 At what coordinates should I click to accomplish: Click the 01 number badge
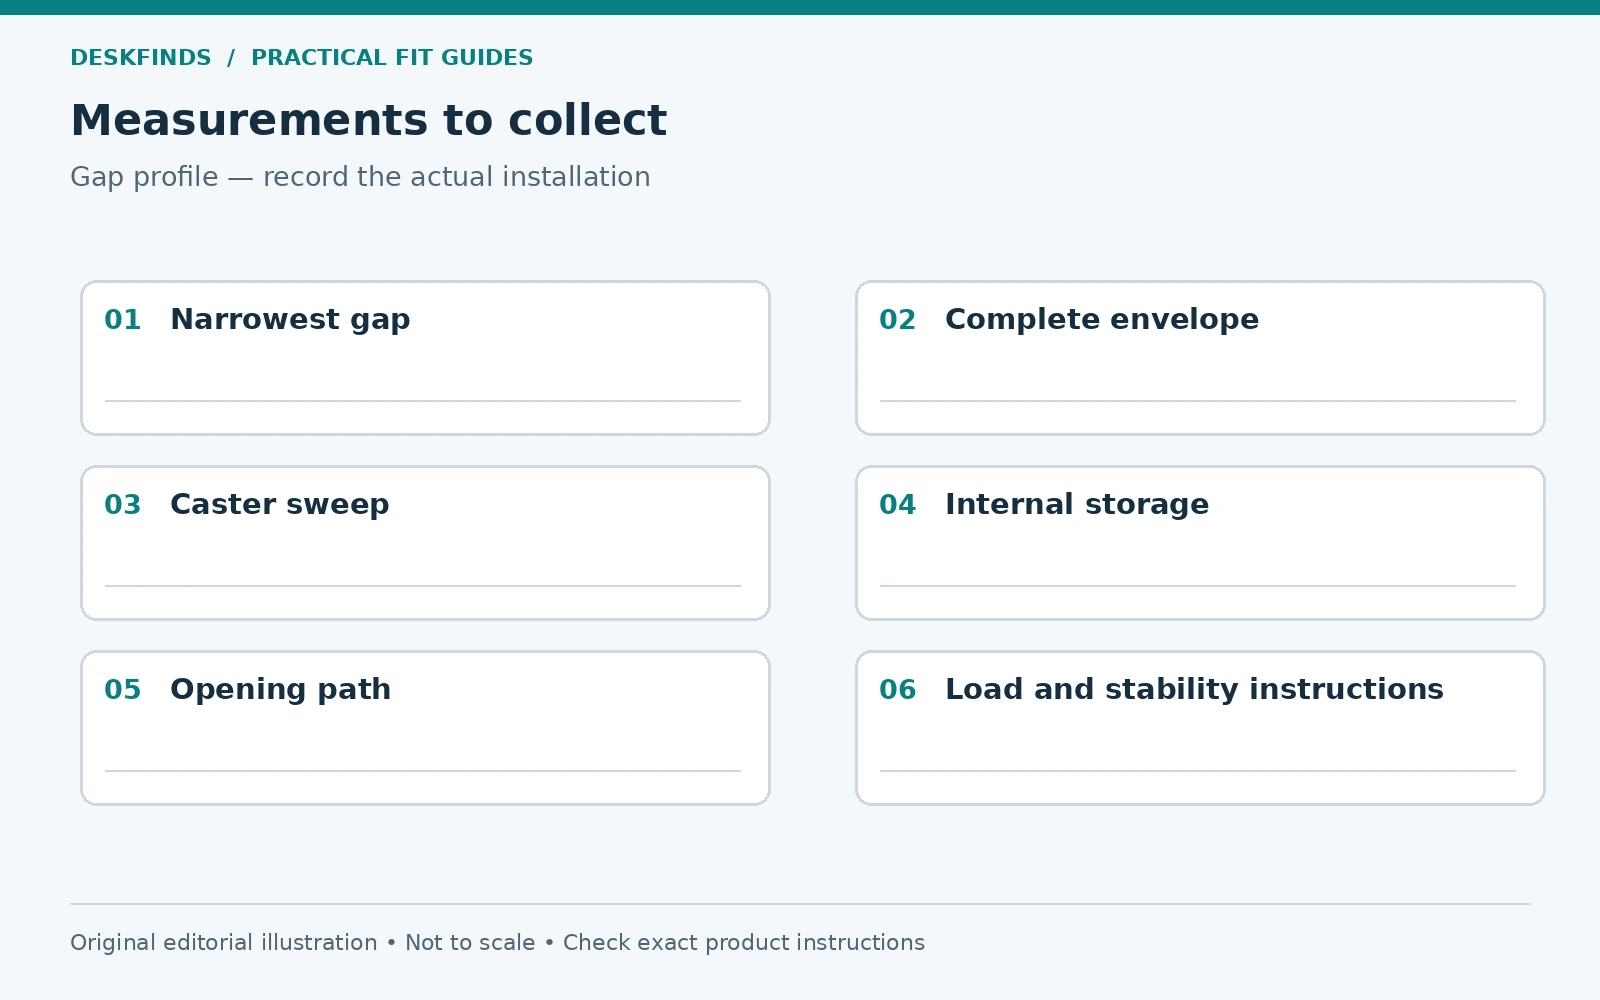click(123, 320)
